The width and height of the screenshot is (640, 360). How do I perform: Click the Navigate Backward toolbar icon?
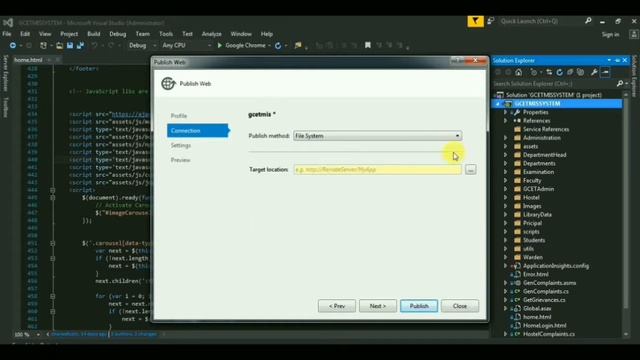point(13,46)
